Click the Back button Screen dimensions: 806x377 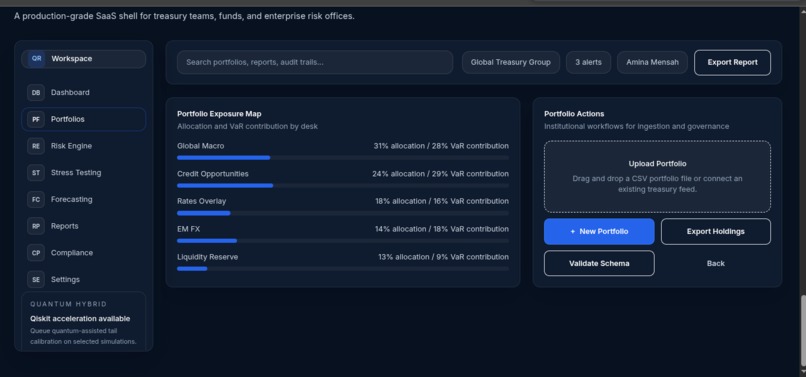pyautogui.click(x=716, y=263)
